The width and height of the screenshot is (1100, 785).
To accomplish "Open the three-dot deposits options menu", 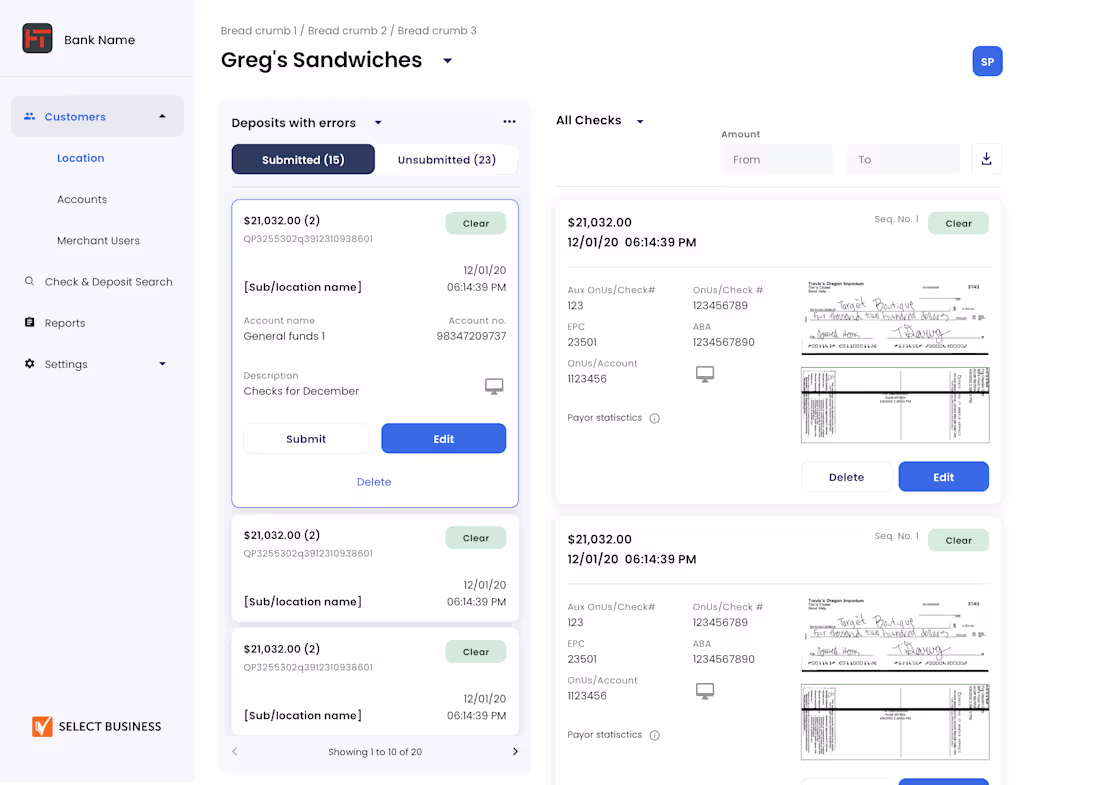I will click(x=509, y=121).
